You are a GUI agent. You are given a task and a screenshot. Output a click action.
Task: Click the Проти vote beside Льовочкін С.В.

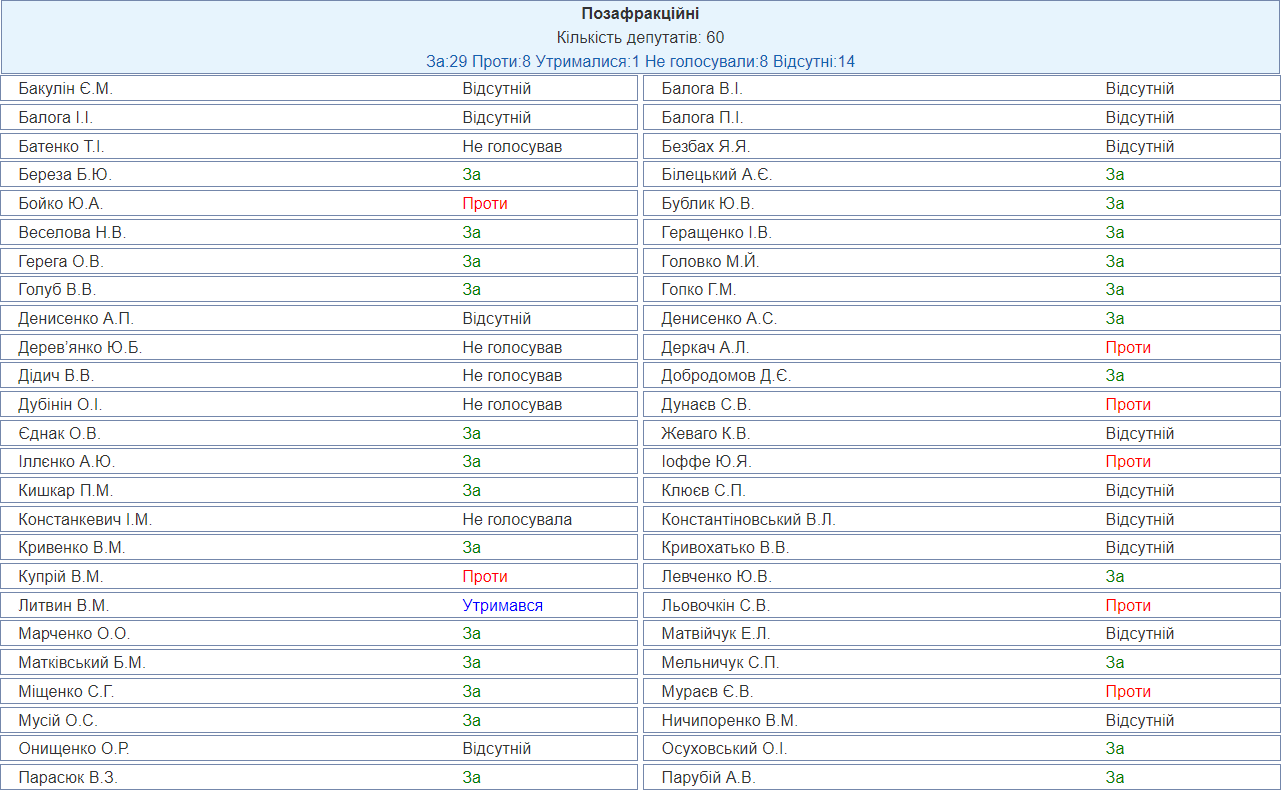pyautogui.click(x=1128, y=606)
